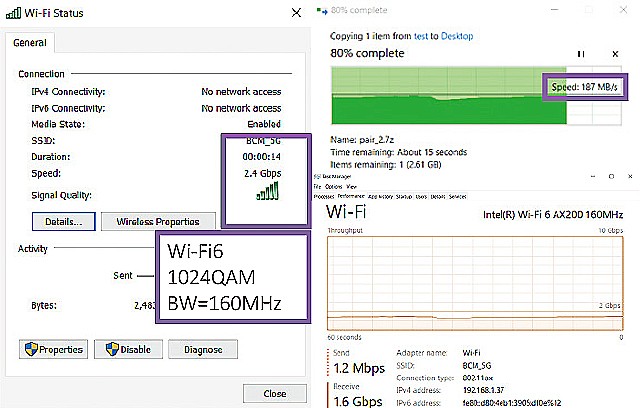
Task: Open the File menu in Task Manager
Action: tap(317, 186)
